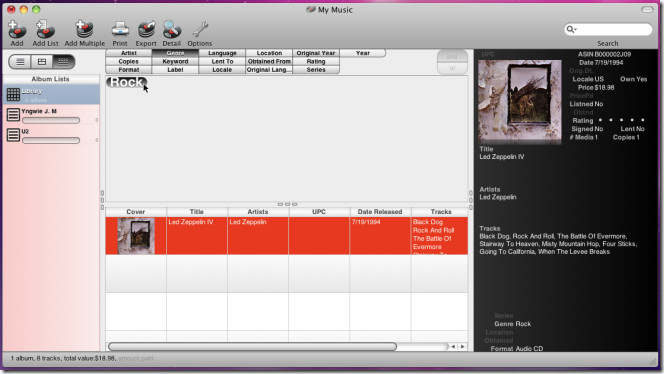Set the rating dots in detail pane
The width and height of the screenshot is (664, 374).
tap(621, 120)
